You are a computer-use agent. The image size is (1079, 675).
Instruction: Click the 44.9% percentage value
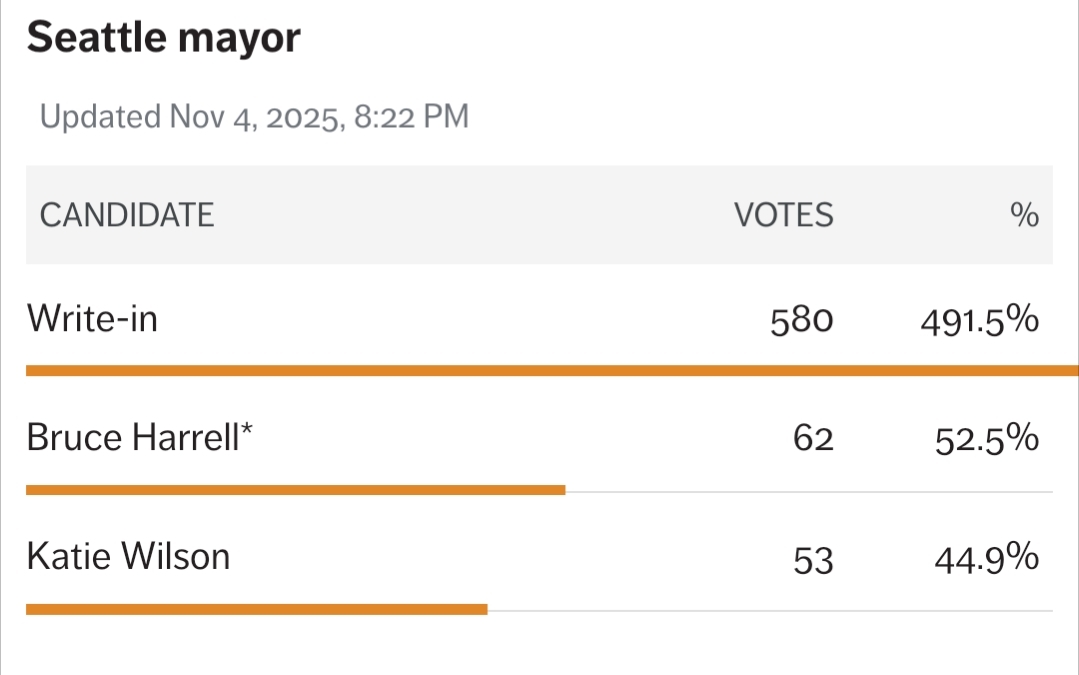click(987, 559)
